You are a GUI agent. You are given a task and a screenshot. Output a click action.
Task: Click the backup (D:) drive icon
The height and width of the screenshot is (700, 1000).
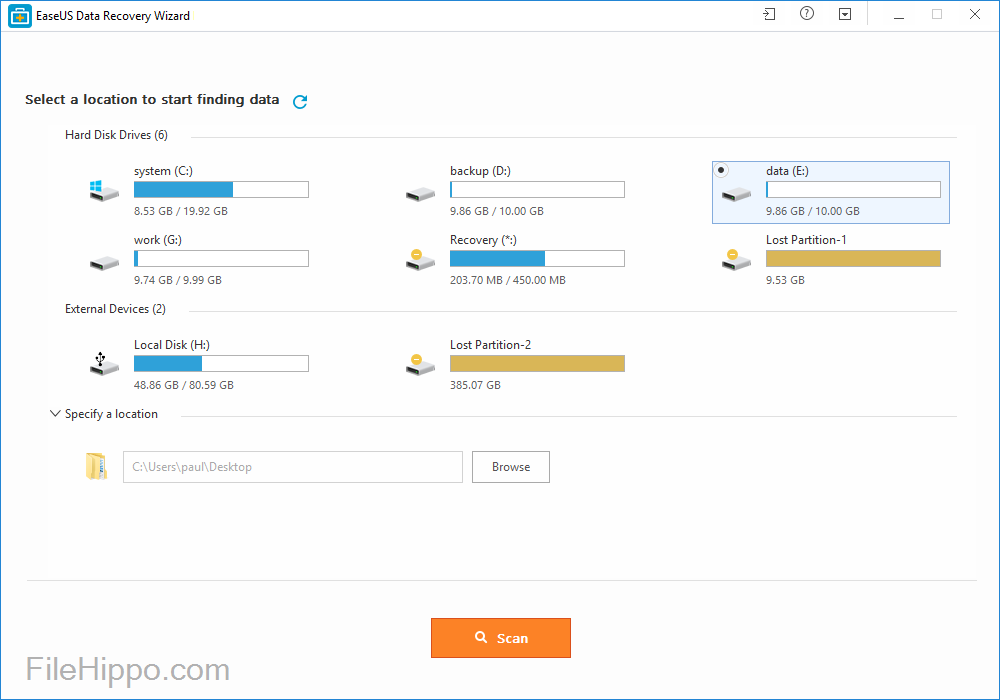coord(420,191)
